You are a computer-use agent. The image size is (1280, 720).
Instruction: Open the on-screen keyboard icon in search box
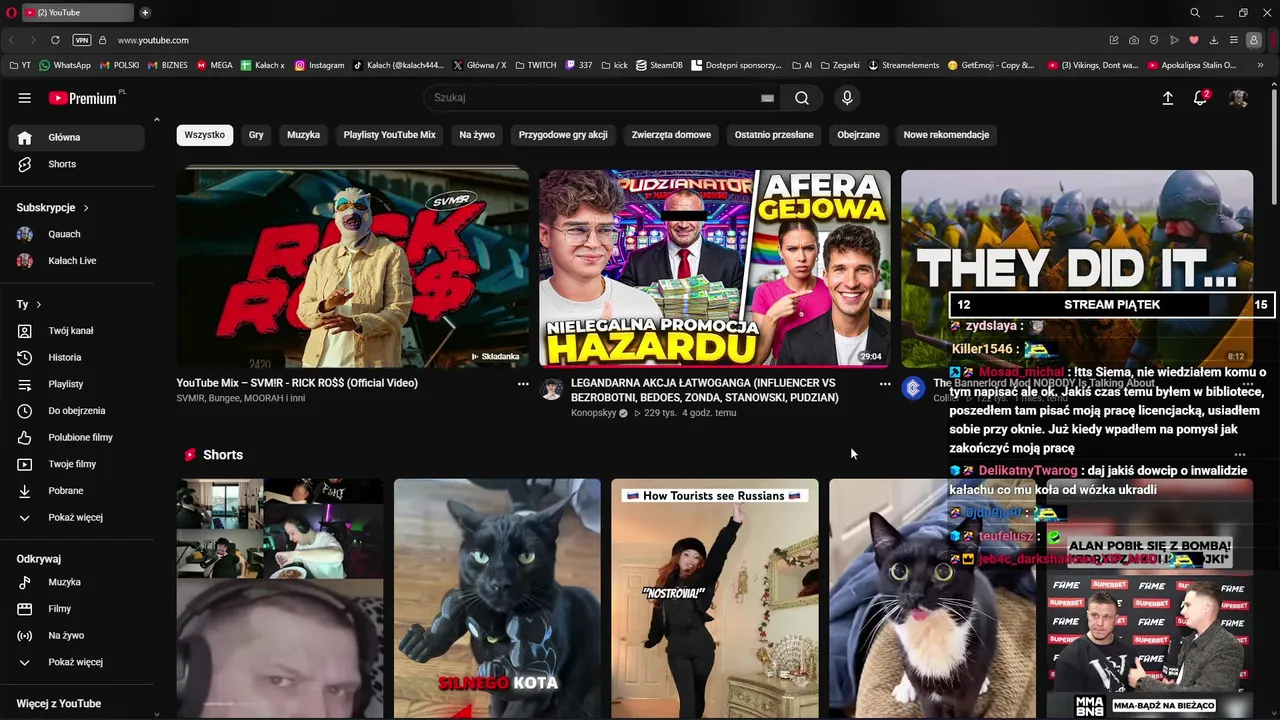pyautogui.click(x=767, y=98)
